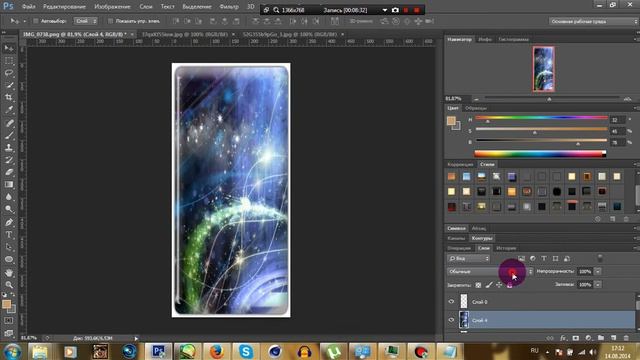Toggle Quick Mask mode icon
Screen dimensions: 640x360
tap(9, 321)
